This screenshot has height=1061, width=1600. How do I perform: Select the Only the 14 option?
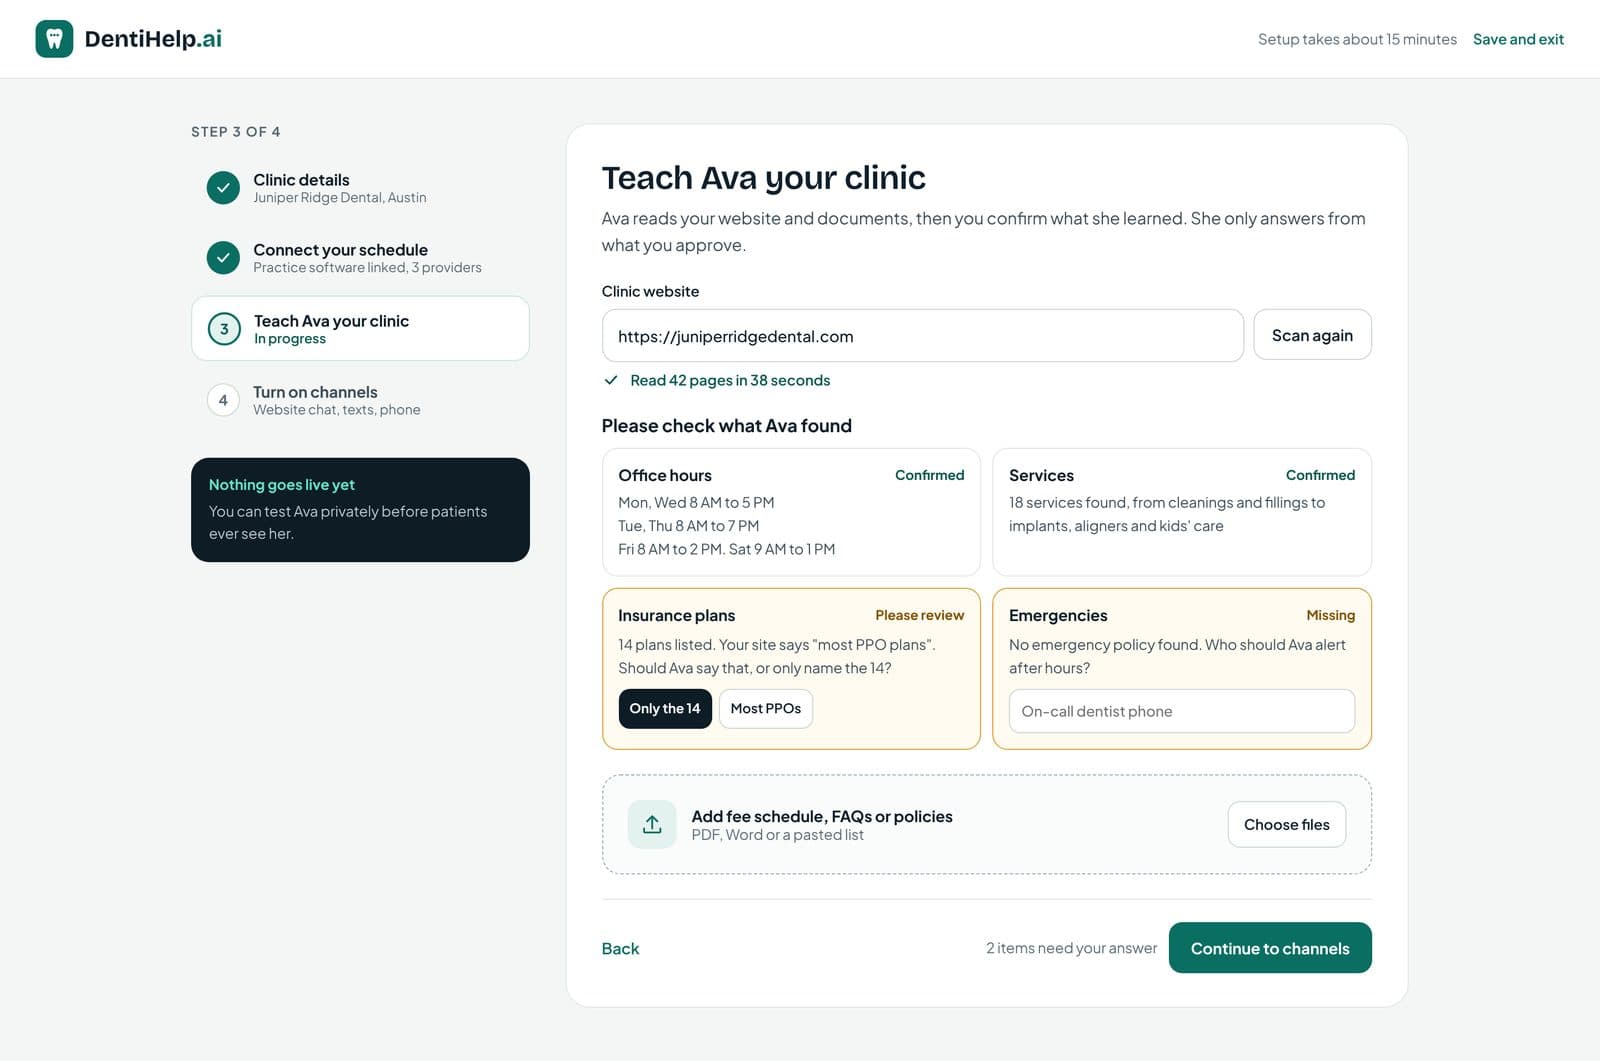point(665,708)
